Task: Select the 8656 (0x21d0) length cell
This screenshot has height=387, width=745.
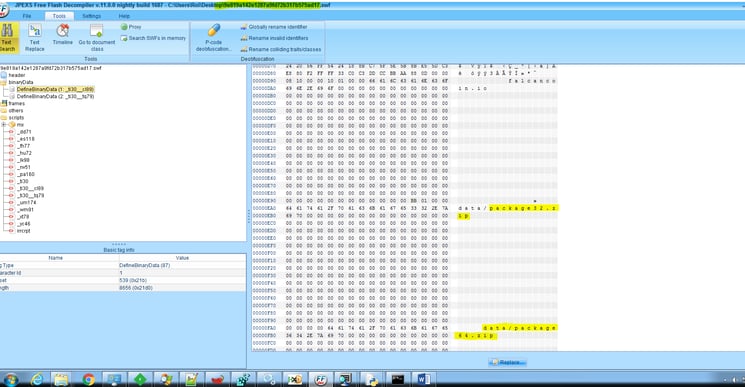Action: point(182,288)
